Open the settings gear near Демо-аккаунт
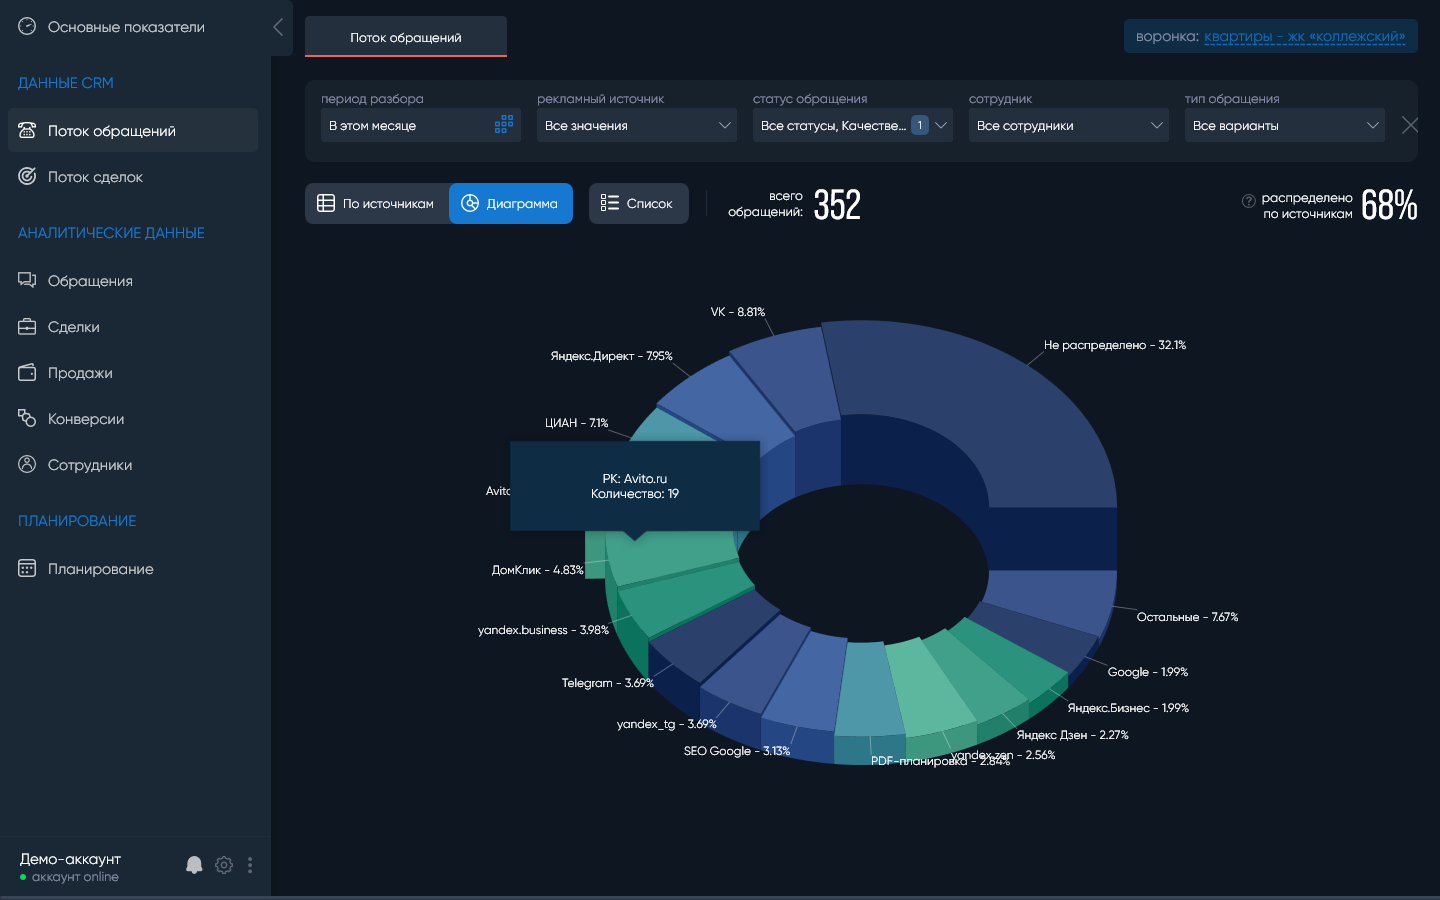This screenshot has height=900, width=1440. pos(224,865)
